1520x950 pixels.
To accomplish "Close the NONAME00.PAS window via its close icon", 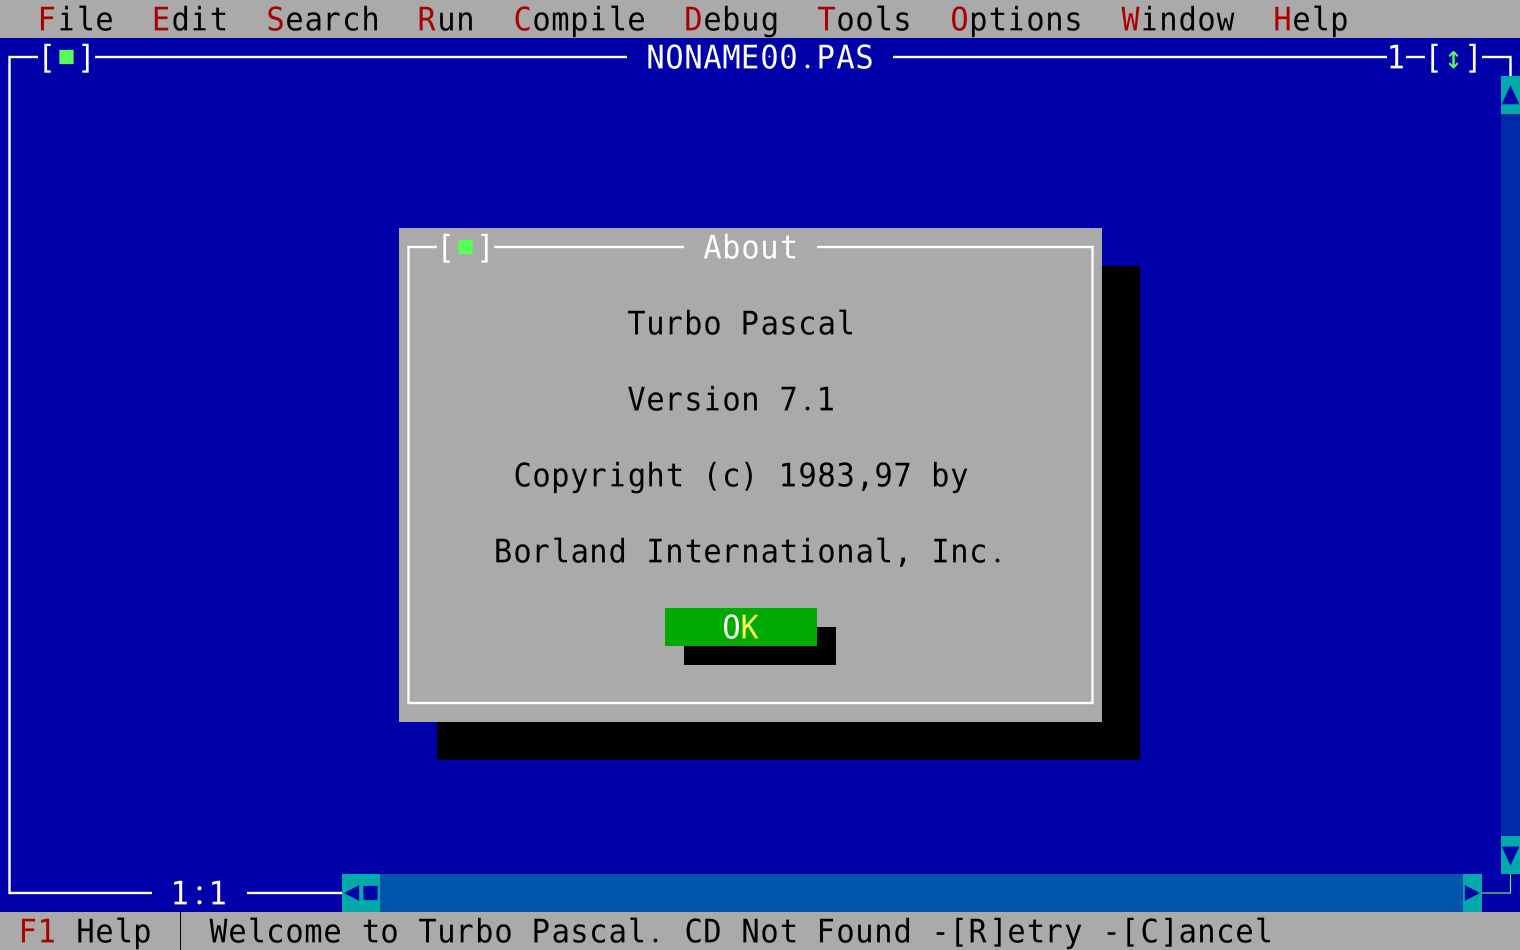I will pos(65,58).
